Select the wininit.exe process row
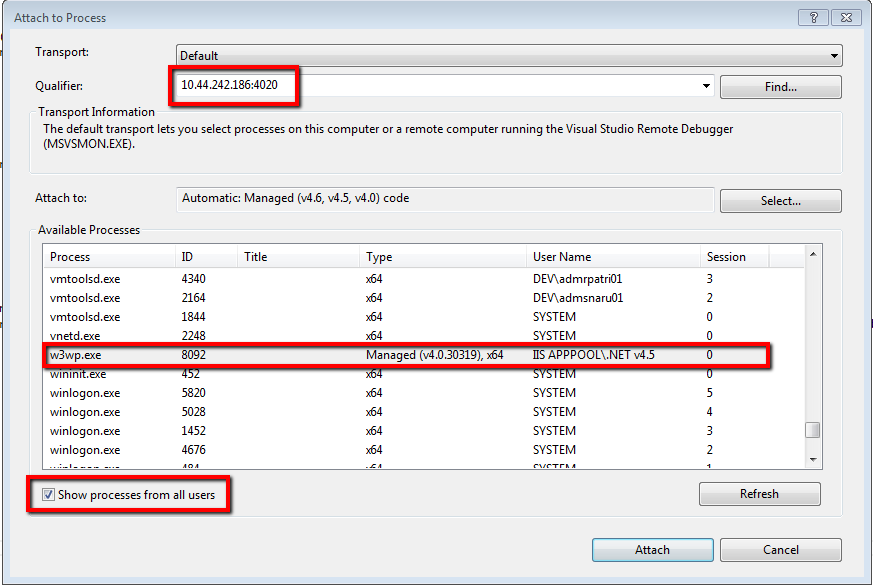The width and height of the screenshot is (873, 585). click(300, 374)
